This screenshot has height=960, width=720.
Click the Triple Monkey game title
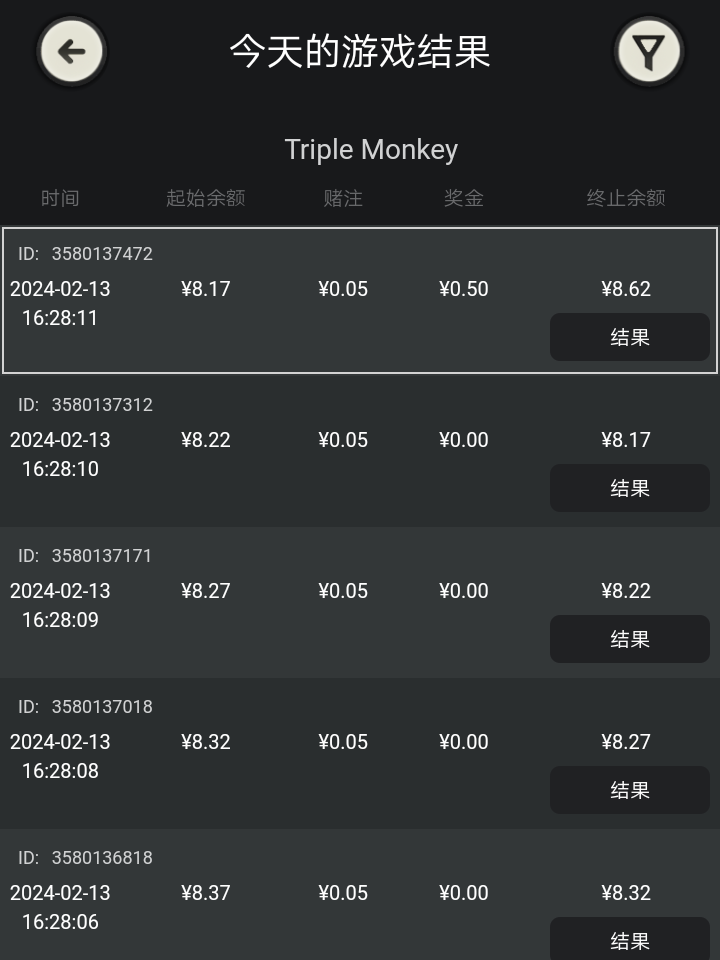point(371,150)
